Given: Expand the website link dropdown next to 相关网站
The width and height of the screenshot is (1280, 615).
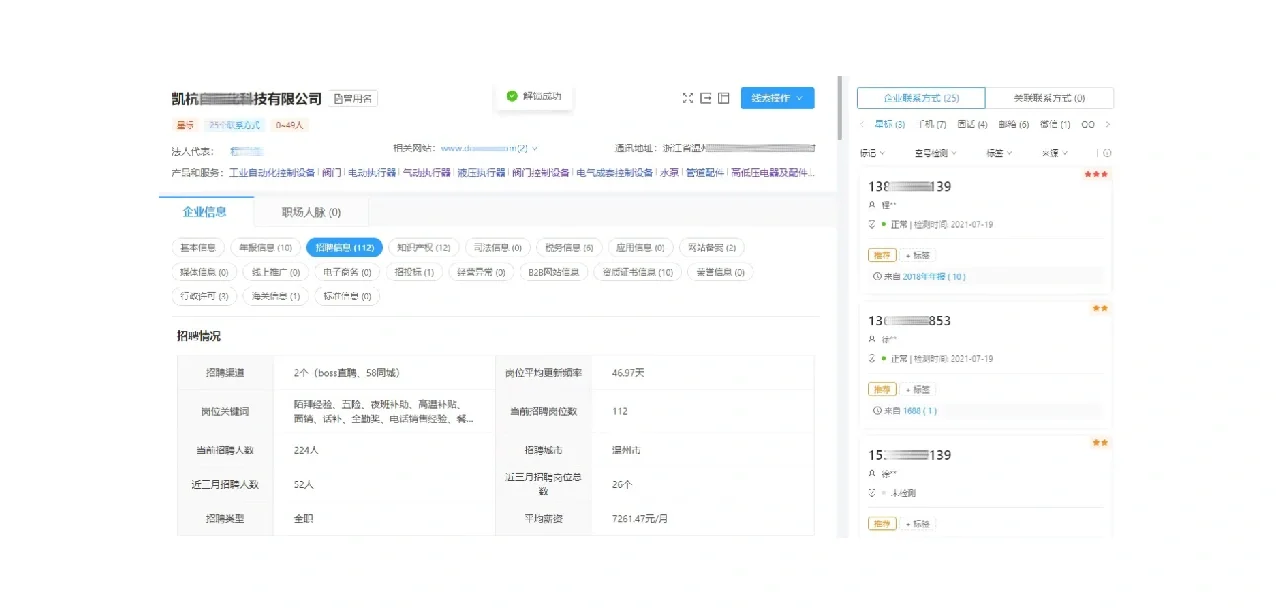Looking at the screenshot, I should [x=543, y=147].
